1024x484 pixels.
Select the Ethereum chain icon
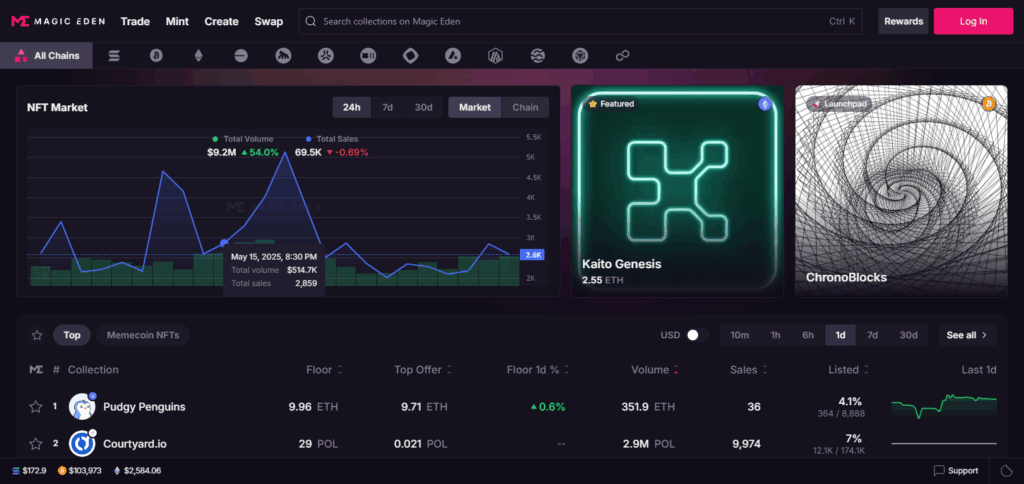(x=198, y=56)
